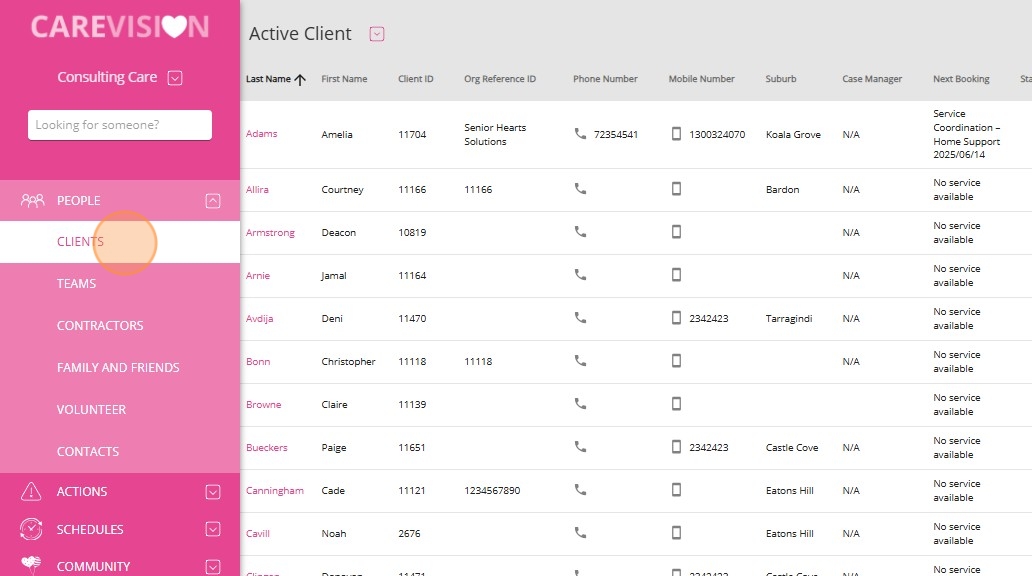Viewport: 1032px width, 576px height.
Task: Click the CareVision logo
Action: [x=120, y=26]
